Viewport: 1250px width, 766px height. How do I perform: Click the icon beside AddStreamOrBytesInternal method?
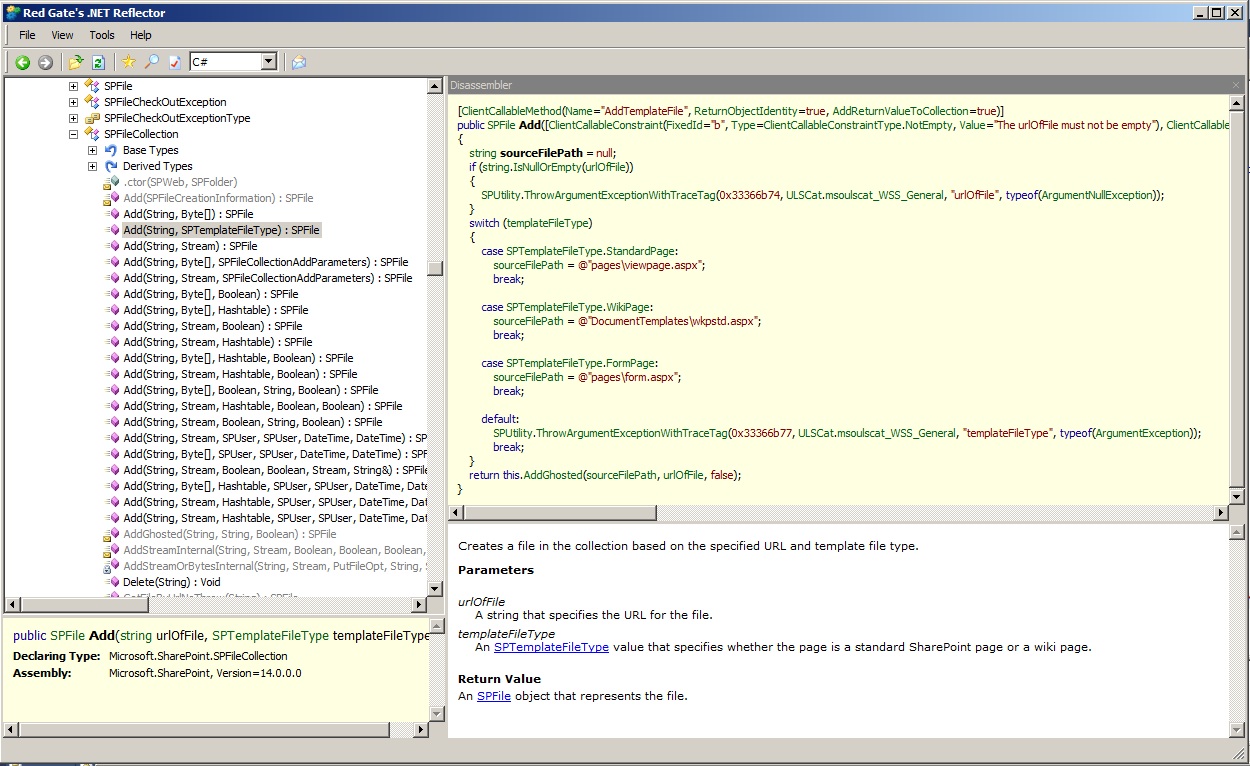pos(111,566)
